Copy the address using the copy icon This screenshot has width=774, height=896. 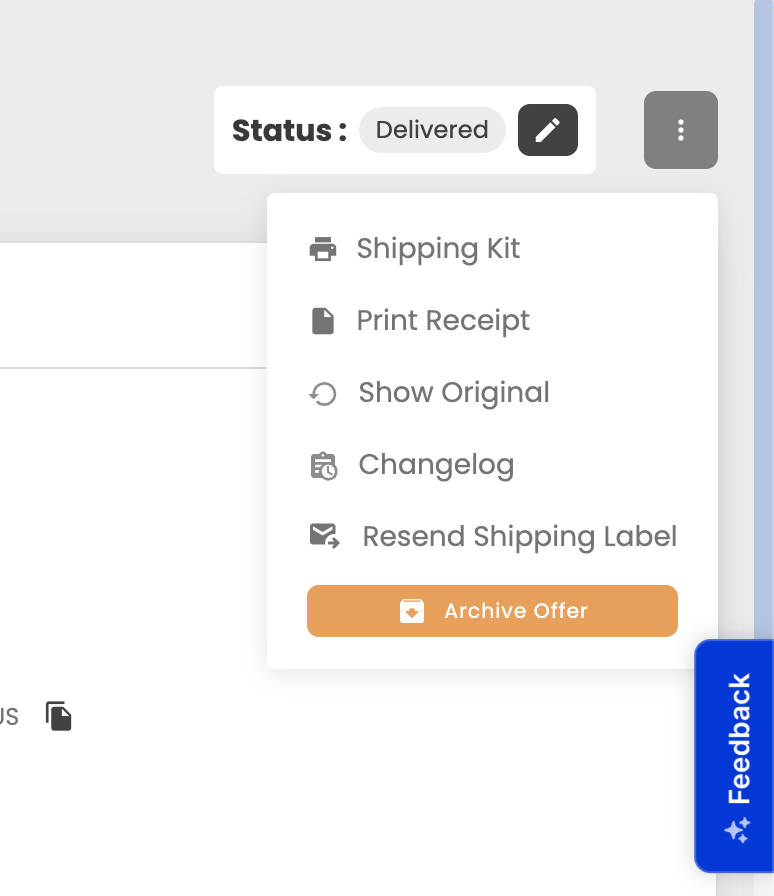pyautogui.click(x=59, y=715)
